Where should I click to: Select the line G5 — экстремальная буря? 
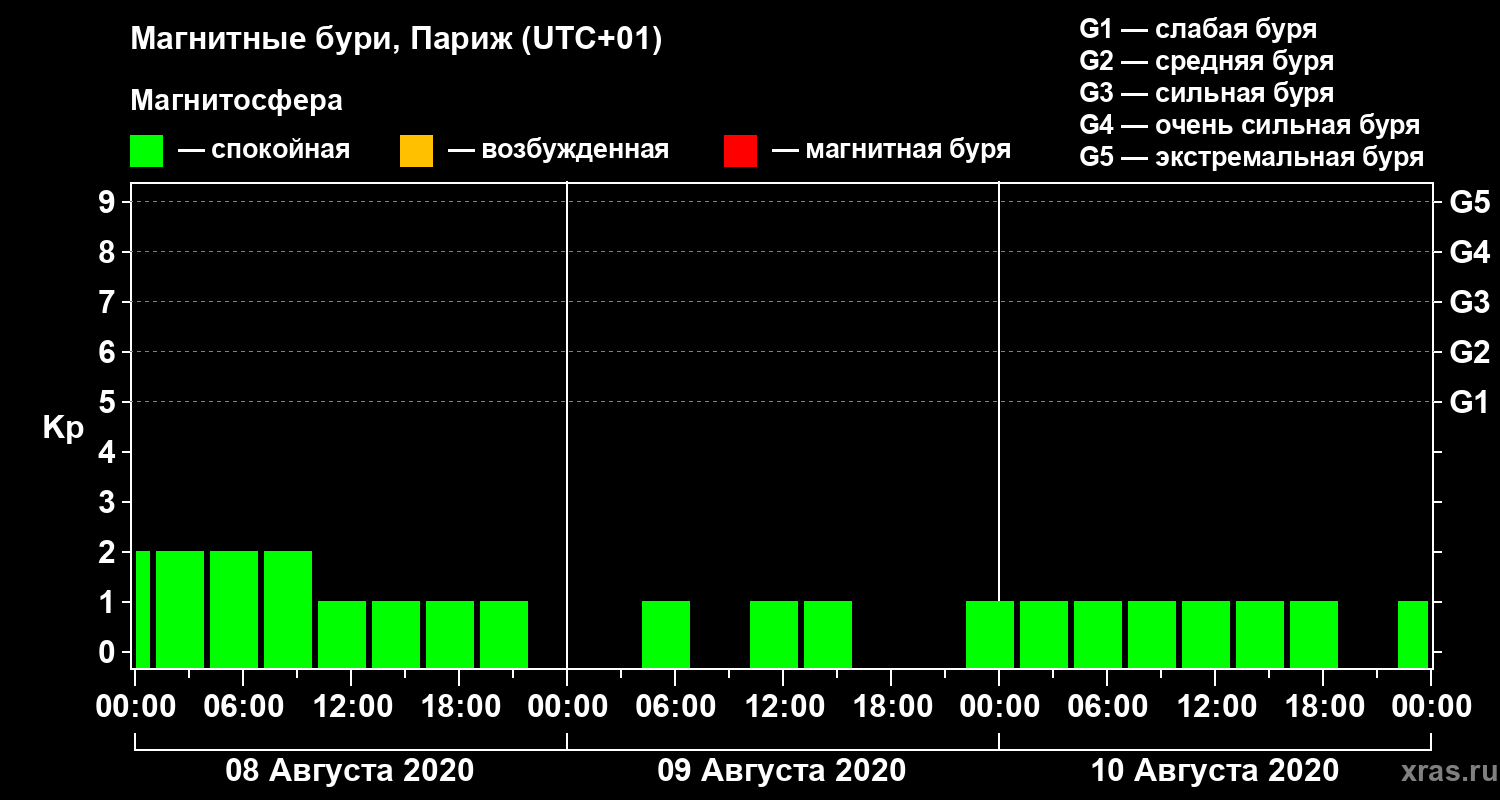tap(1252, 157)
